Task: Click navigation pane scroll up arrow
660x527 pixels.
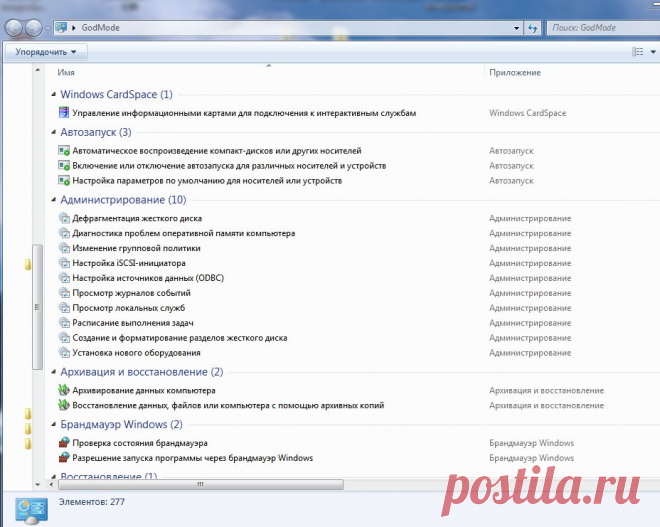Action: click(38, 70)
